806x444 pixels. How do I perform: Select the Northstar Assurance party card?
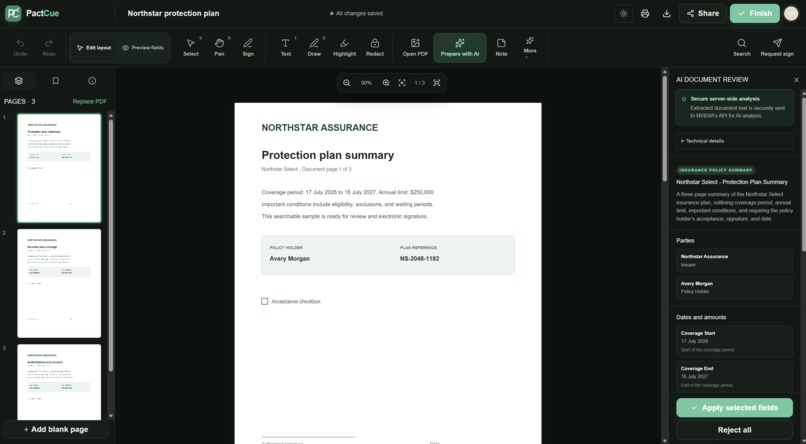pyautogui.click(x=734, y=261)
